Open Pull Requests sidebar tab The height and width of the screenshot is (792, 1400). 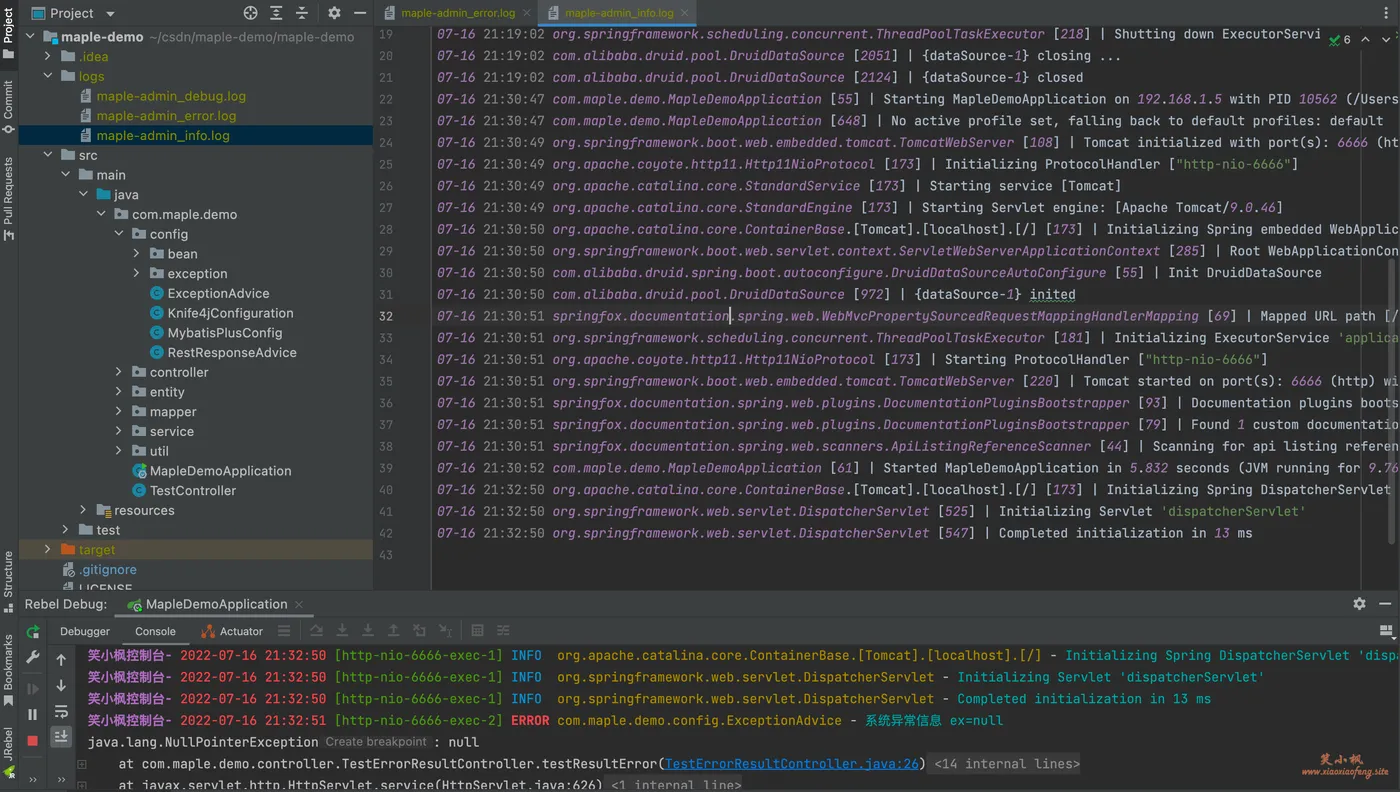[8, 198]
